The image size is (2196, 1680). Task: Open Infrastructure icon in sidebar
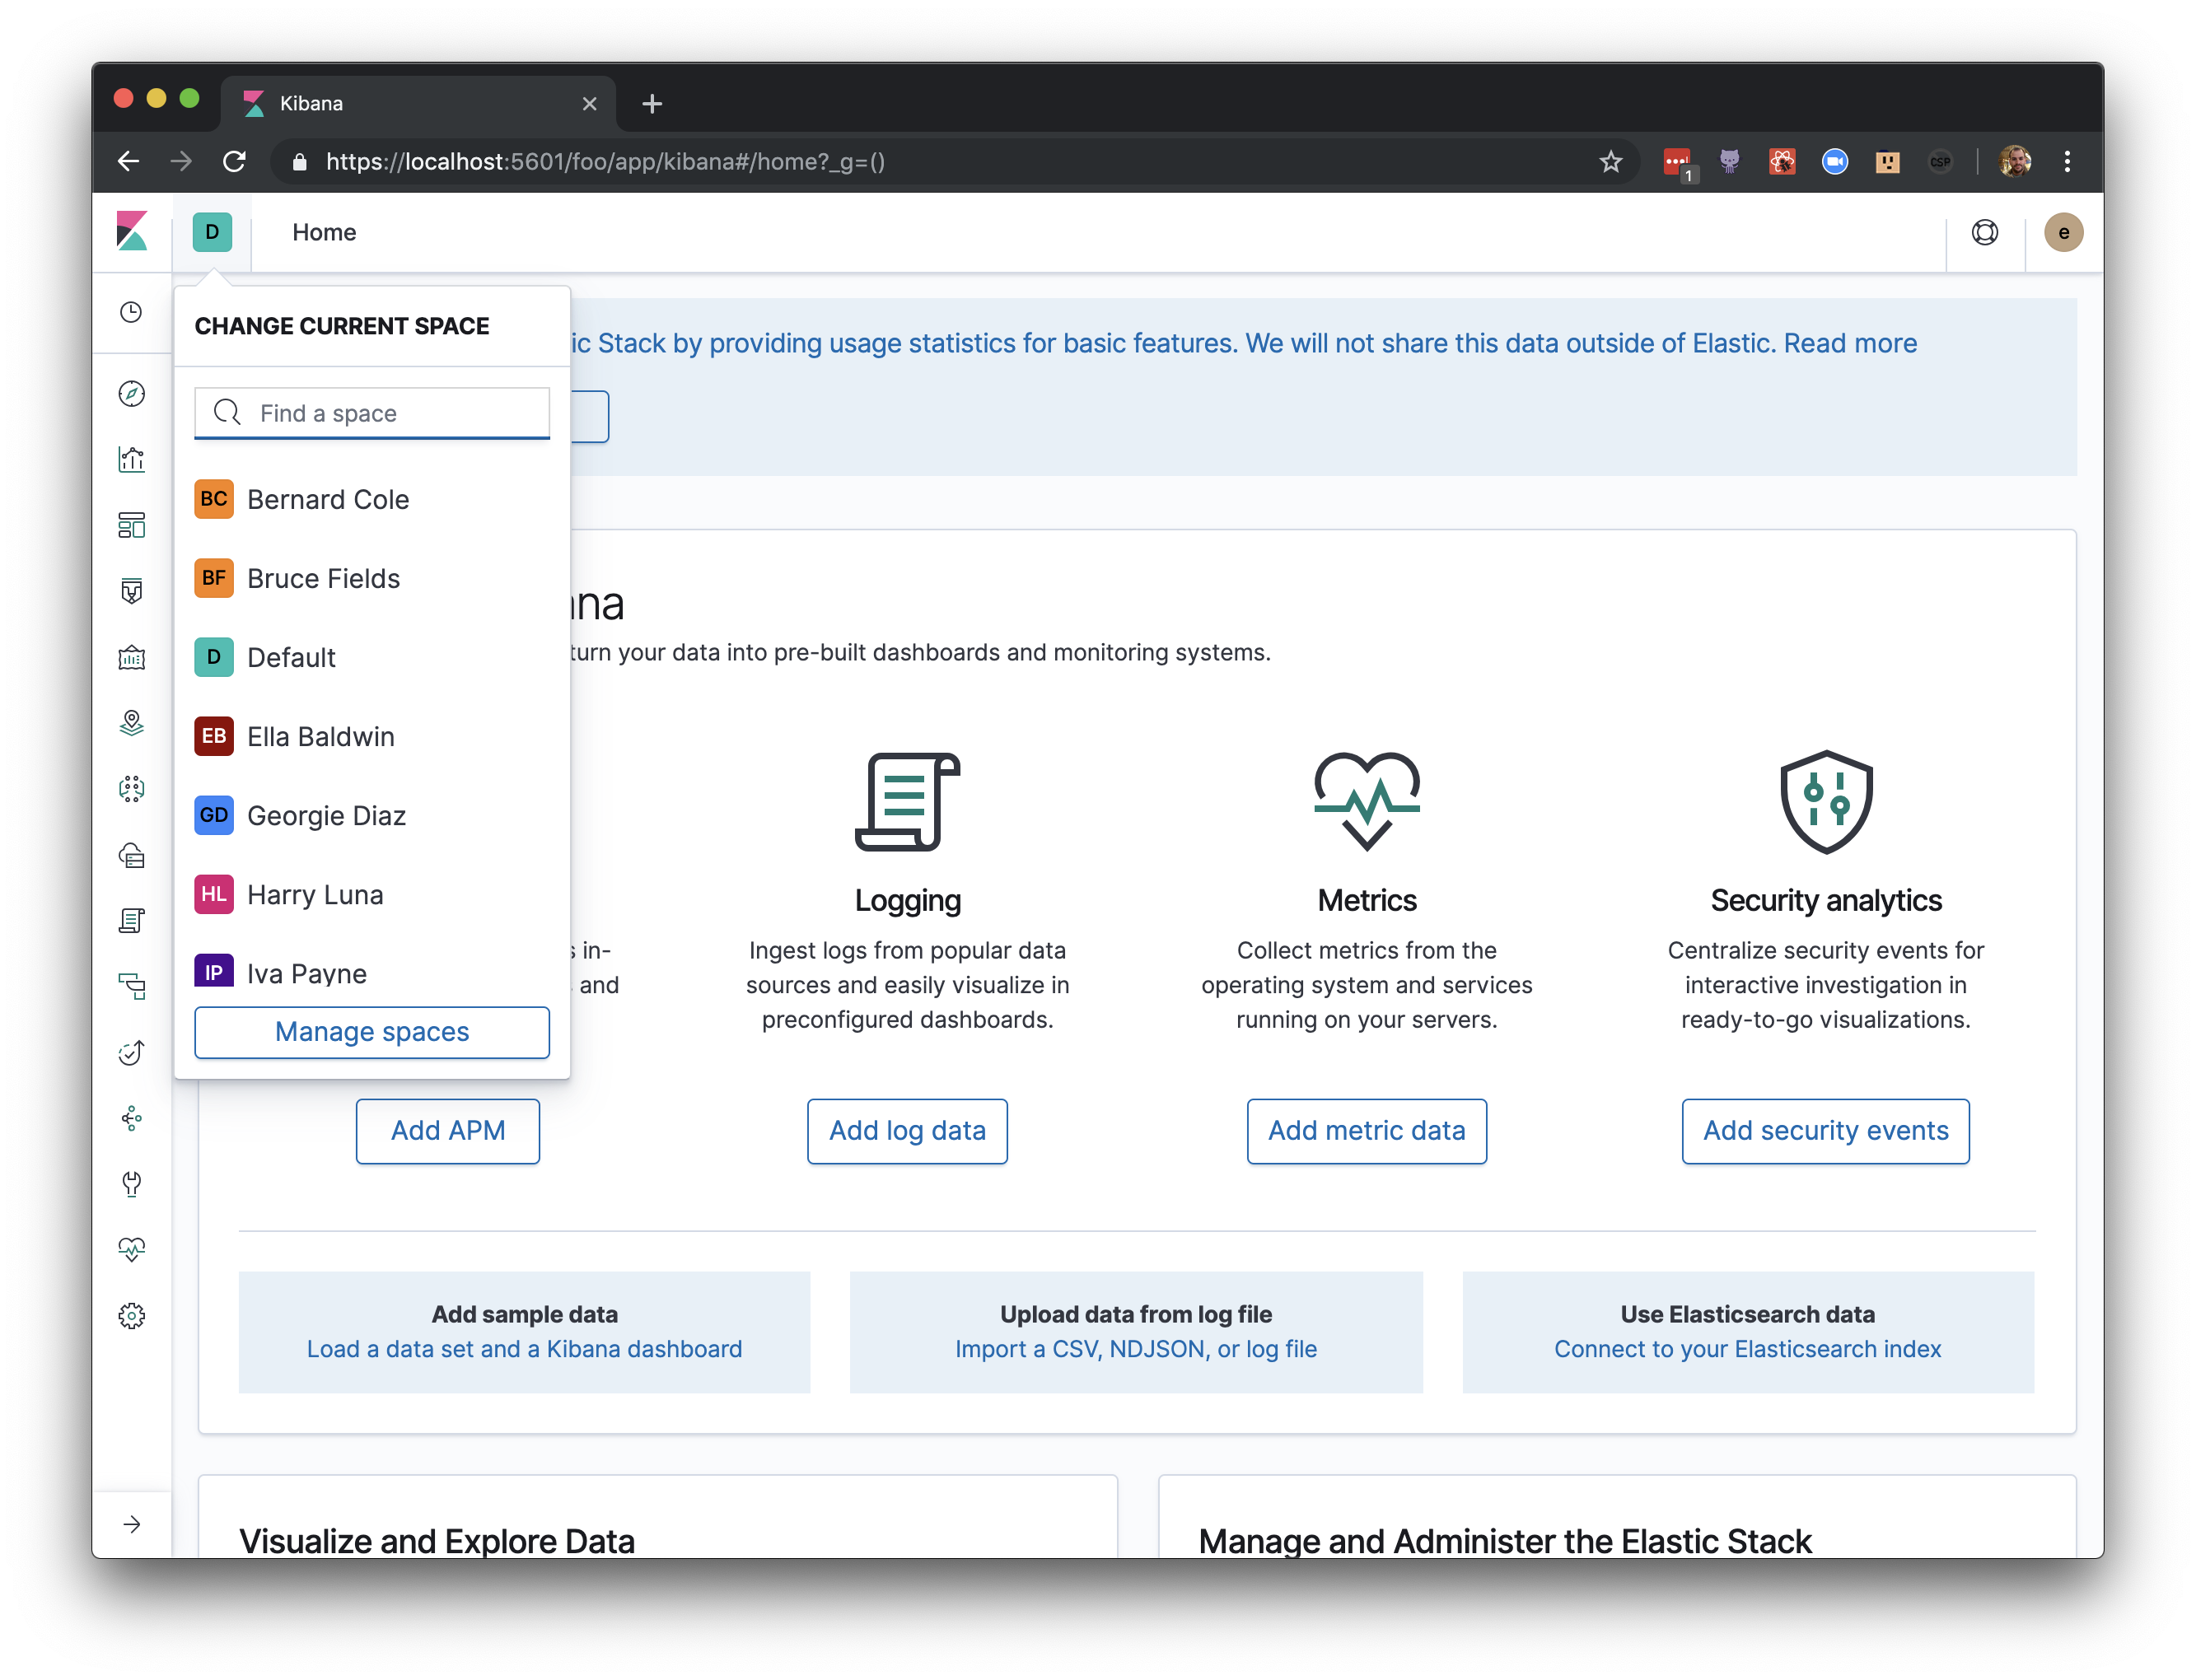131,855
